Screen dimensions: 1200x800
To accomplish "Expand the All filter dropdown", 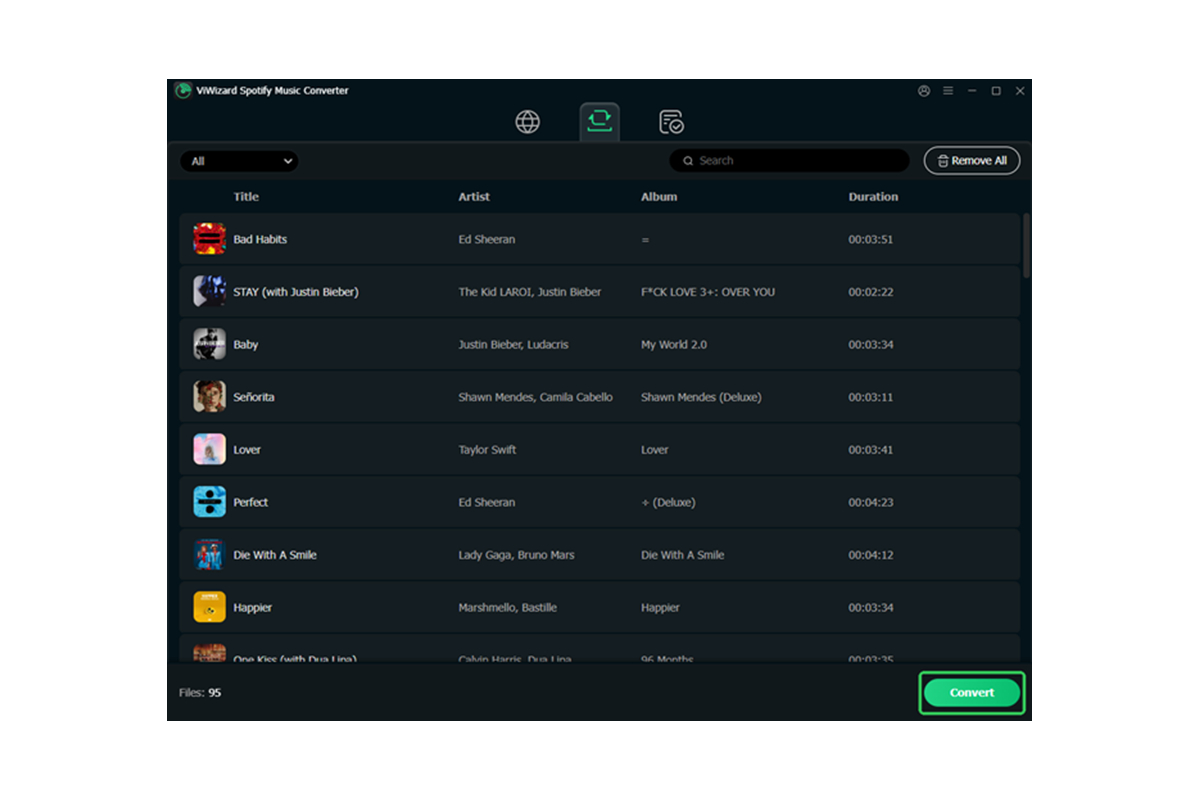I will pos(240,161).
